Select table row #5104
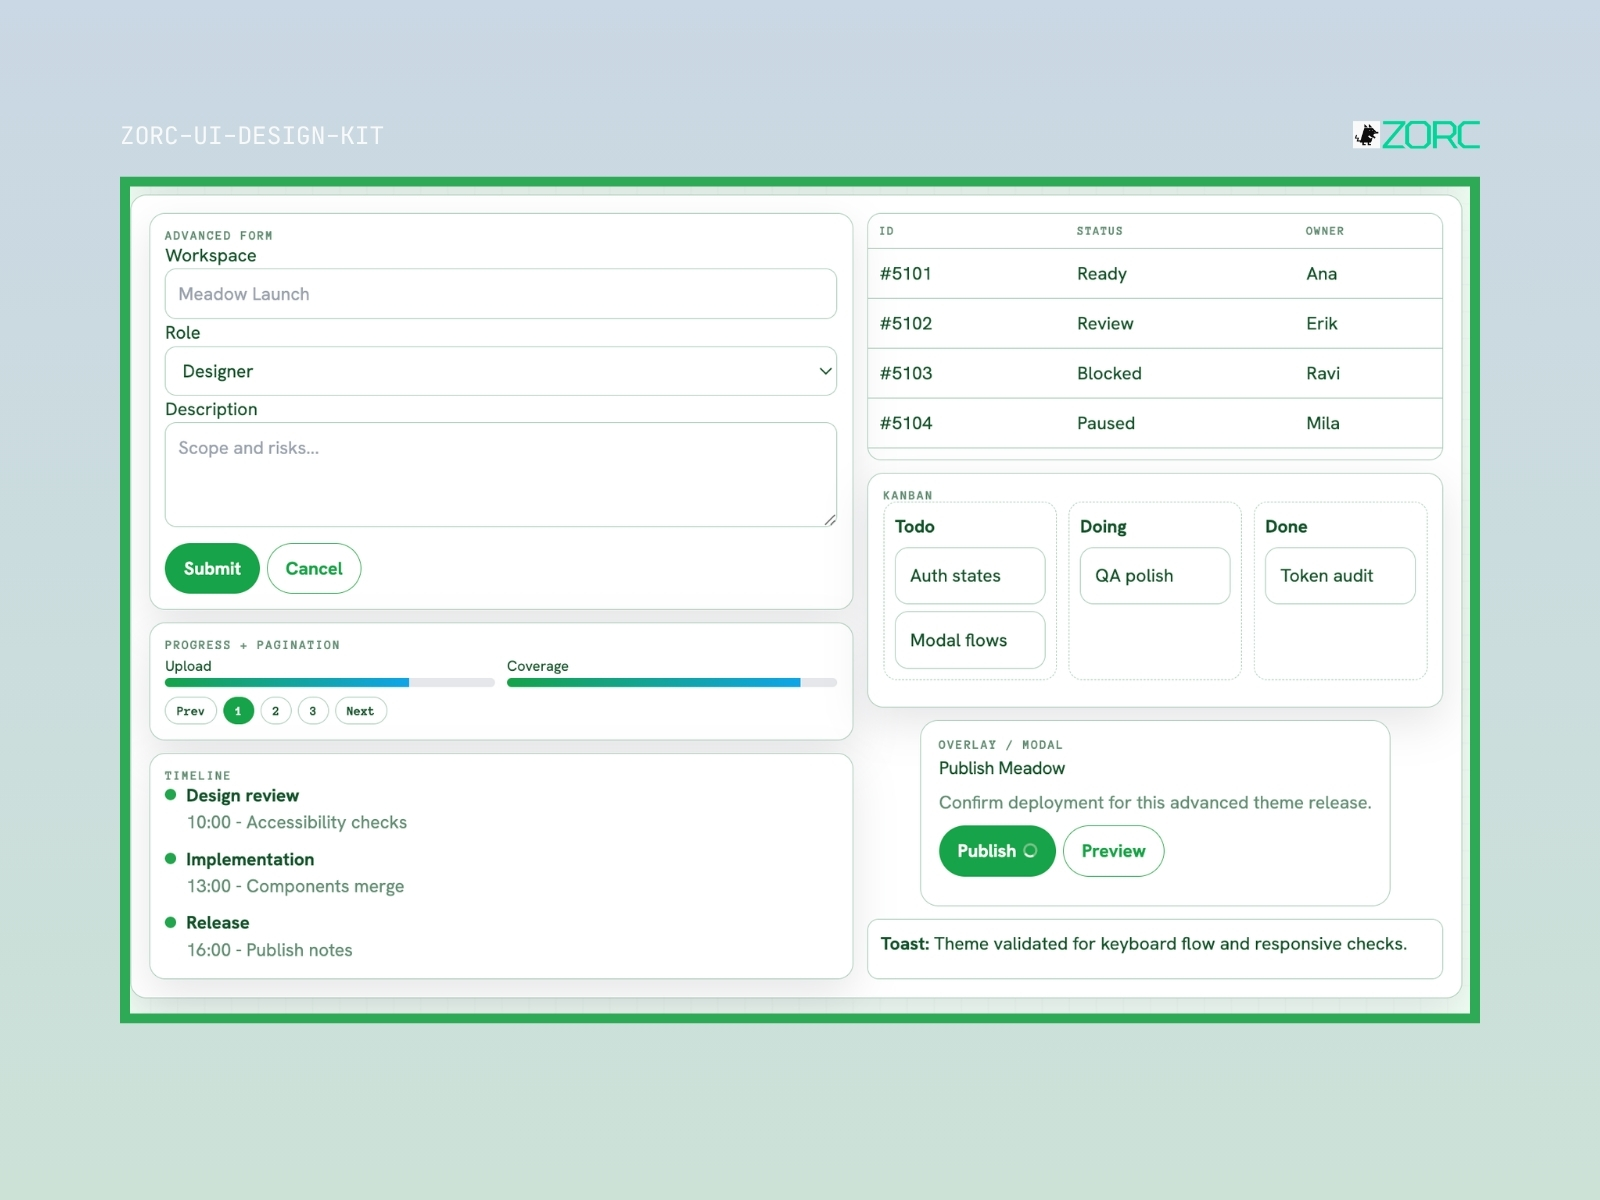This screenshot has width=1600, height=1200. tap(1155, 424)
